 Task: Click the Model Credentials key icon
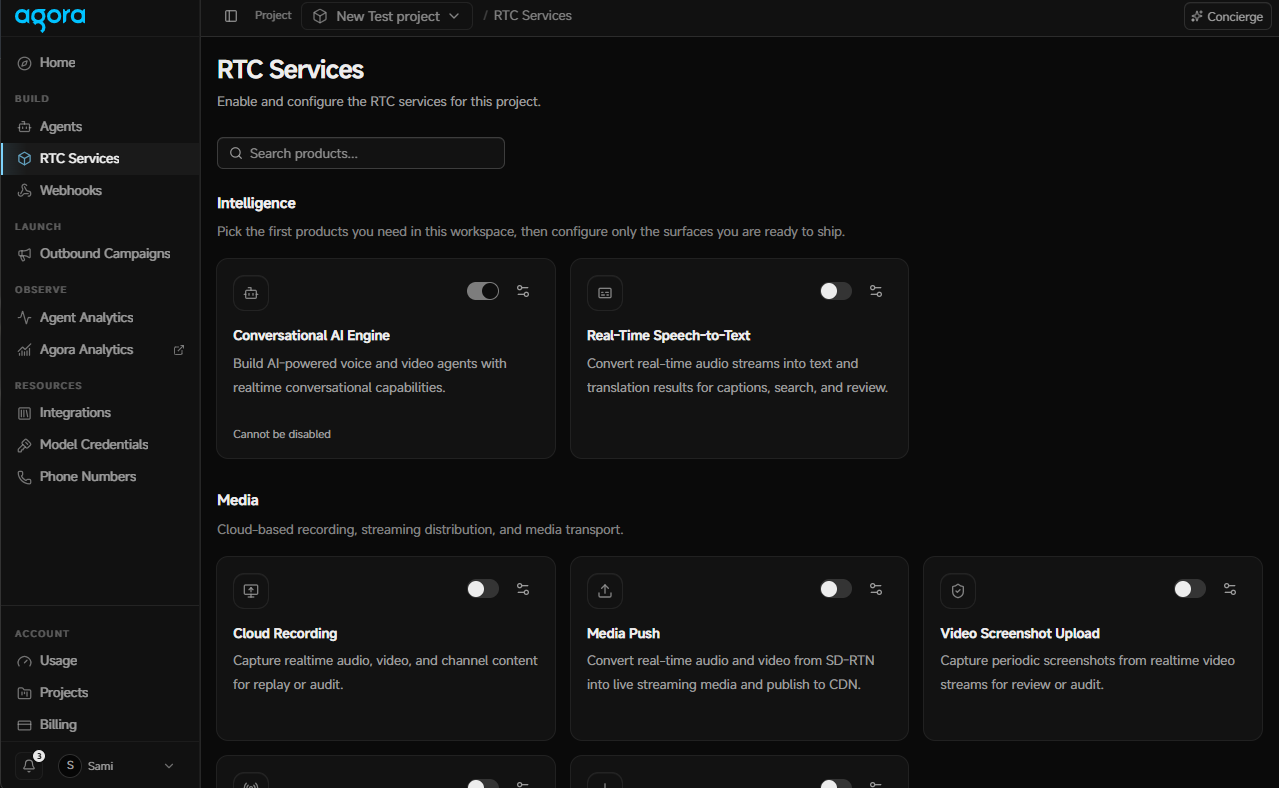pyautogui.click(x=25, y=445)
